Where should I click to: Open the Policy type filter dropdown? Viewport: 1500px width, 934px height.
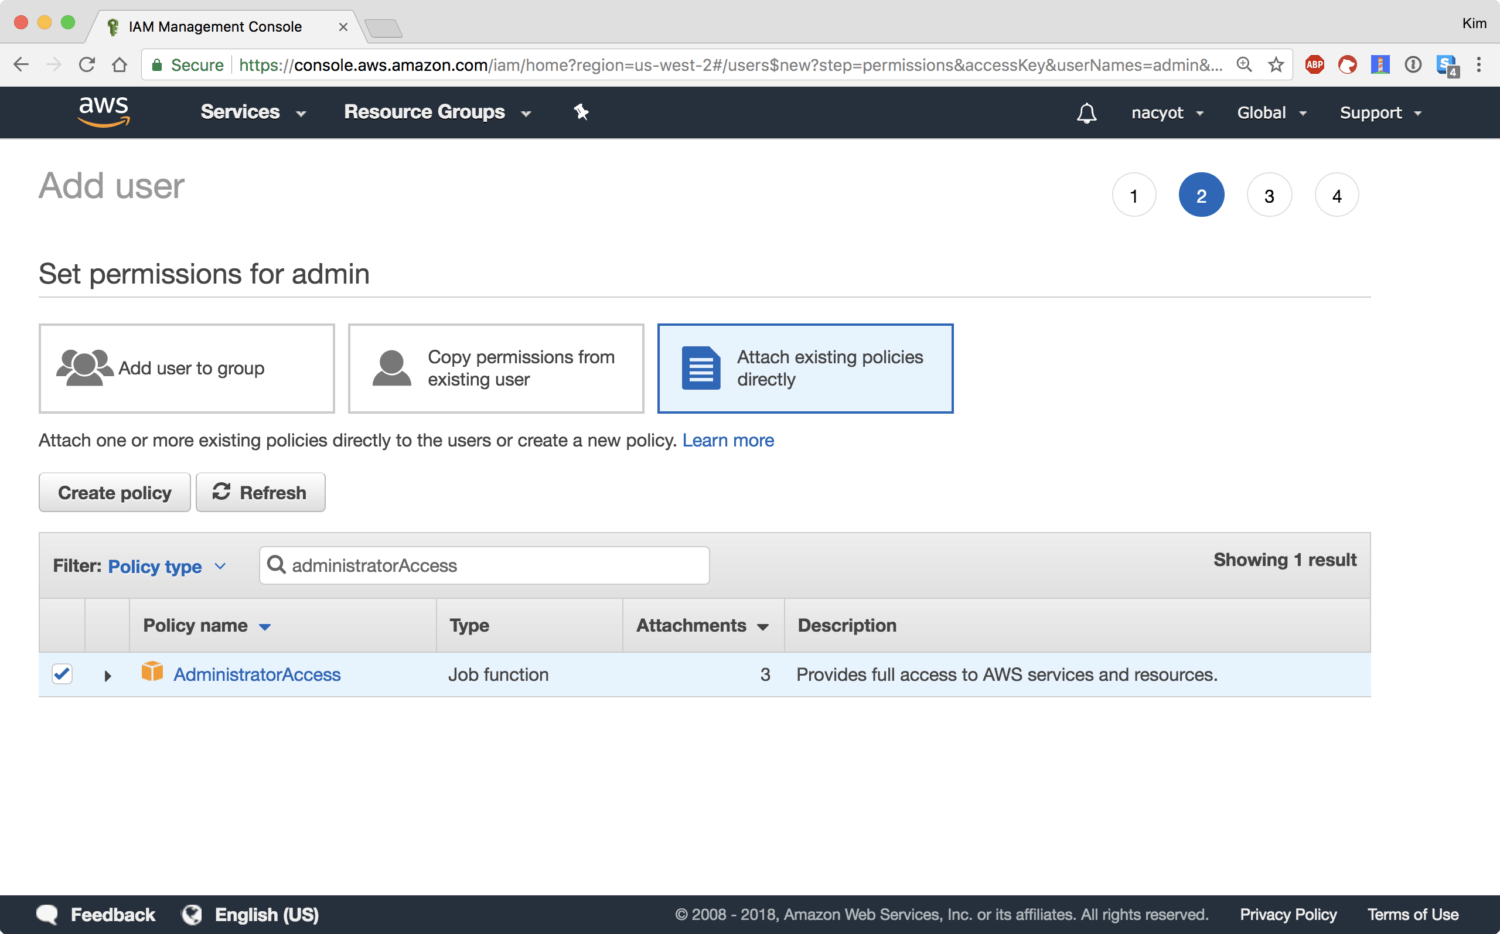click(x=166, y=566)
